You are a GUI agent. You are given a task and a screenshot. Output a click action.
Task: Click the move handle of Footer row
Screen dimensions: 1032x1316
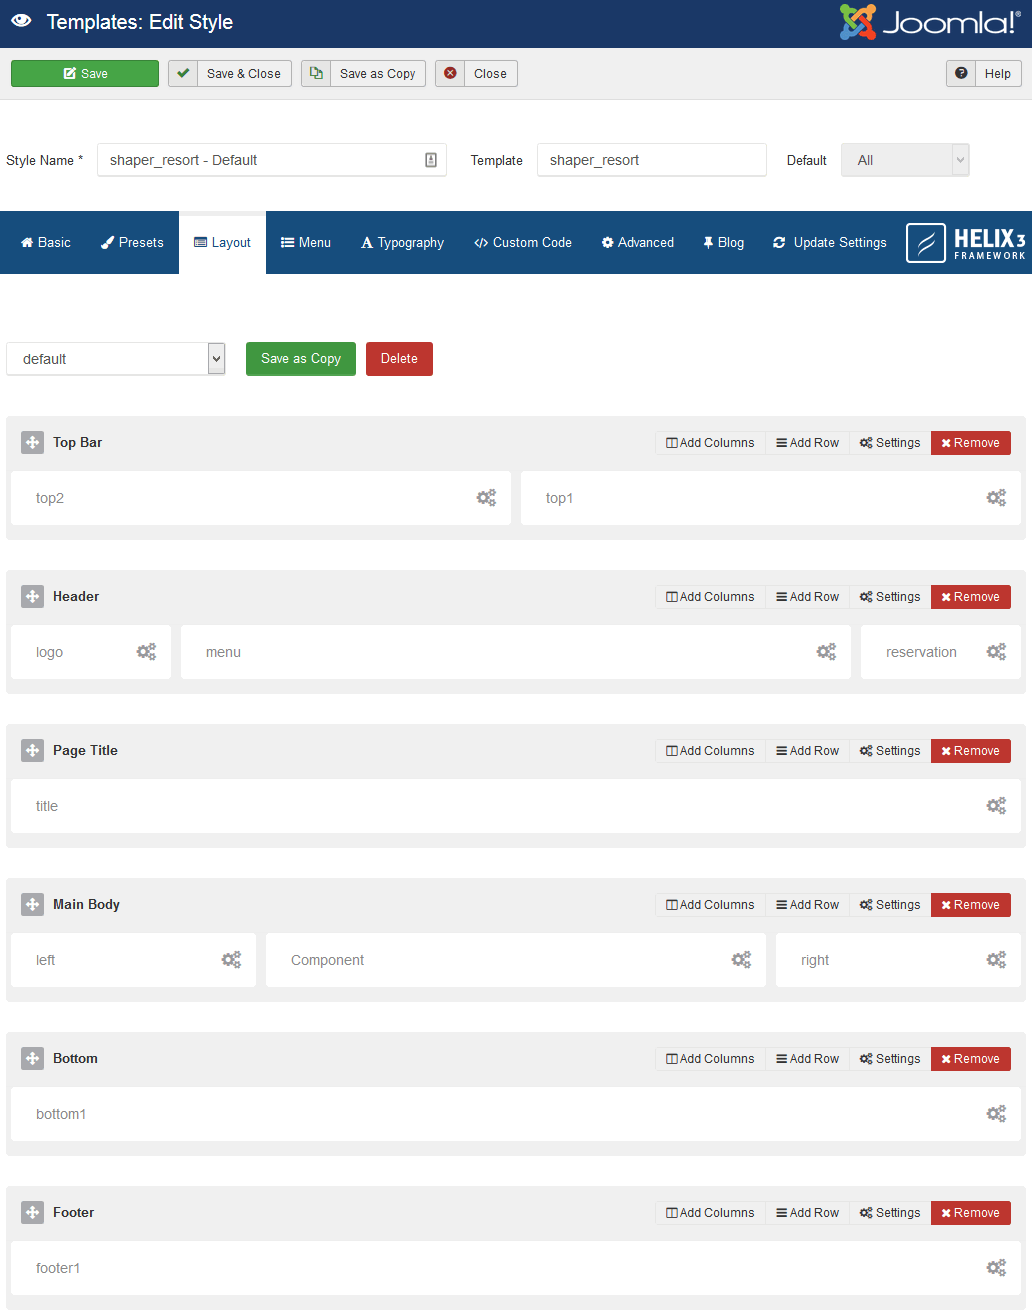coord(33,1213)
